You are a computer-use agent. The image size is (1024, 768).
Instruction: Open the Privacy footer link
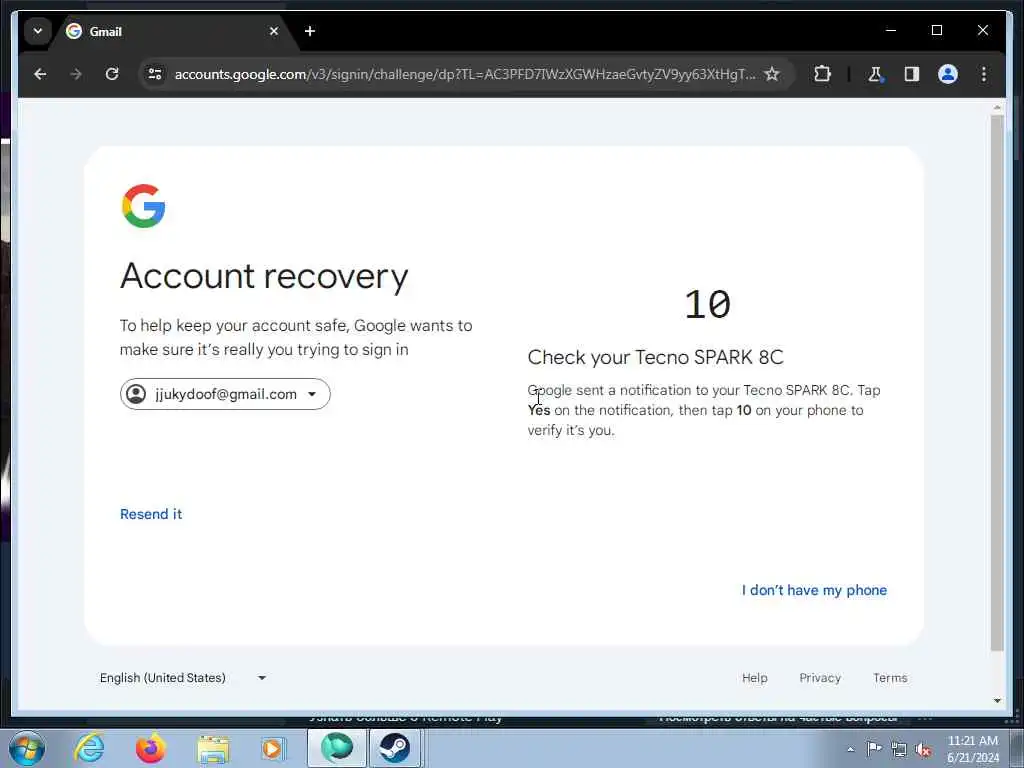[820, 678]
